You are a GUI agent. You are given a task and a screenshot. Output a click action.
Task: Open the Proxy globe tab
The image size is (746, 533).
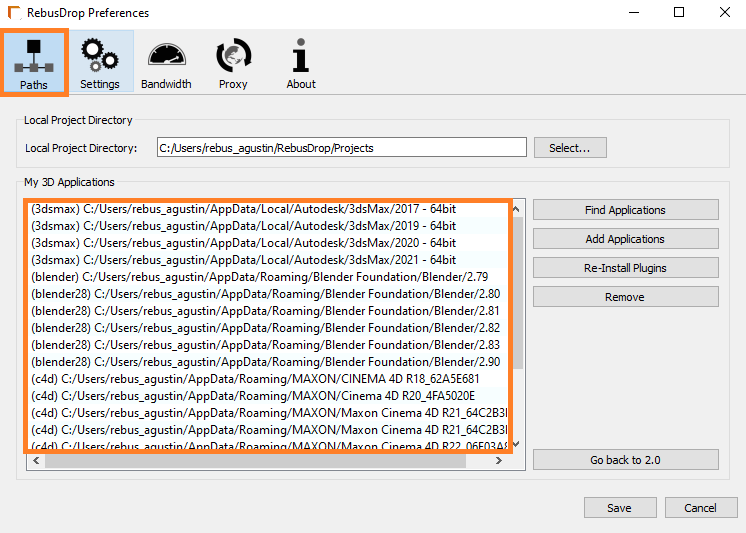coord(233,61)
